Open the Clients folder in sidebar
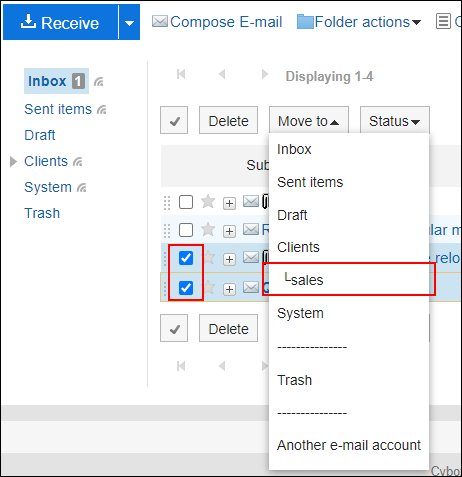462x477 pixels. pyautogui.click(x=46, y=161)
